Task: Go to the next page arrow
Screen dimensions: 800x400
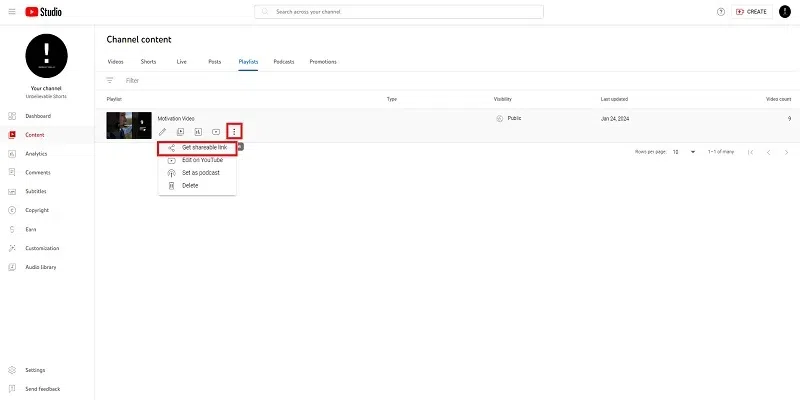Action: click(x=786, y=152)
